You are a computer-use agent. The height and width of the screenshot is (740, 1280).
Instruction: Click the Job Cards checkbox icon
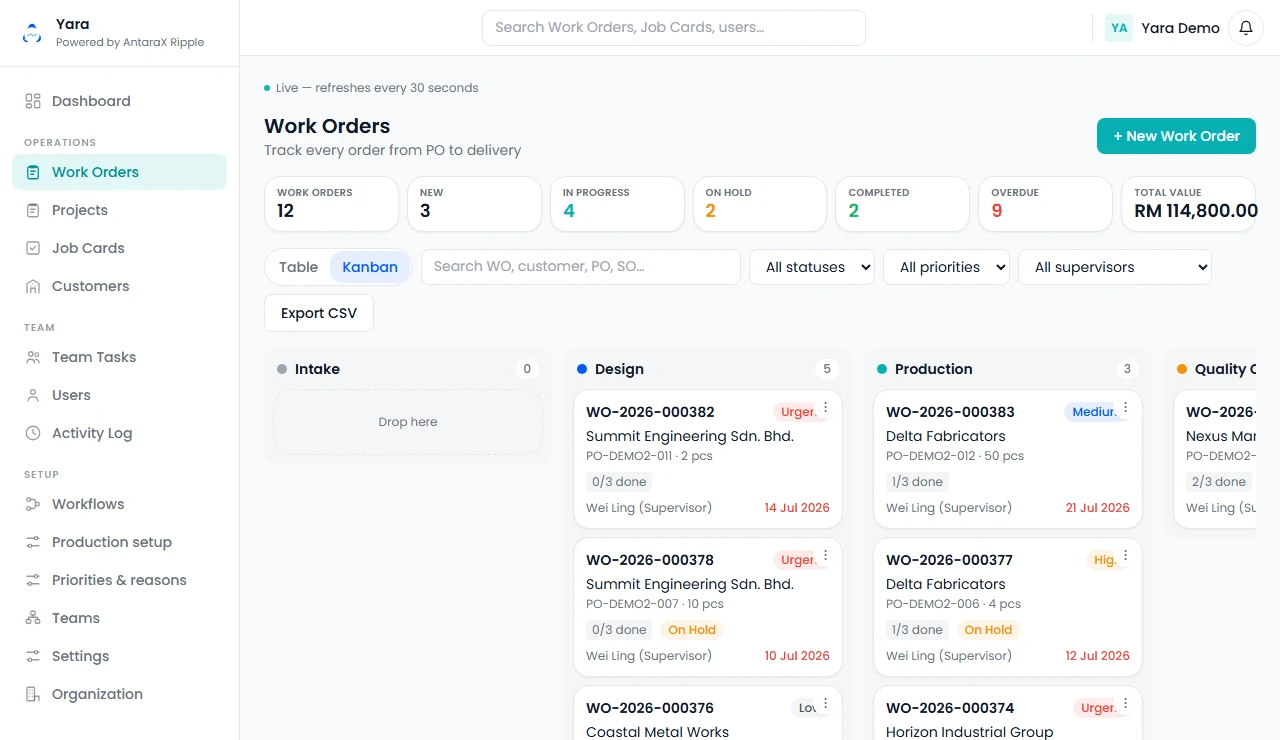click(x=33, y=248)
